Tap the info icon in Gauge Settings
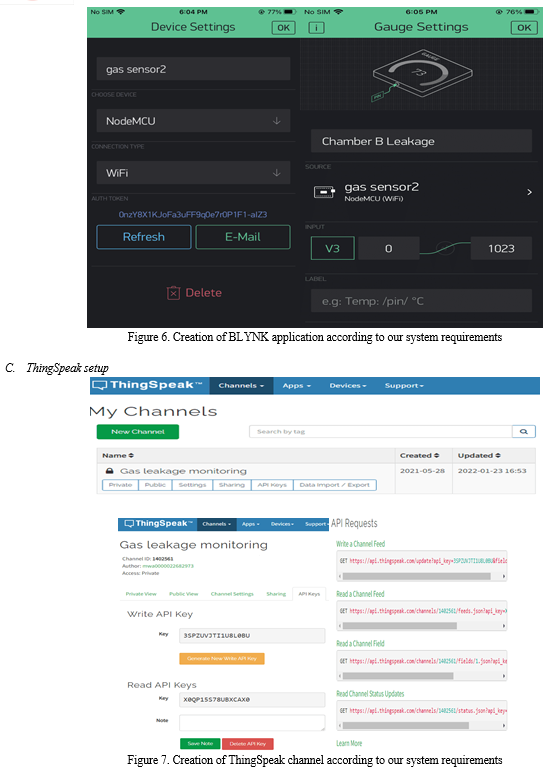This screenshot has height=773, width=554. (316, 28)
